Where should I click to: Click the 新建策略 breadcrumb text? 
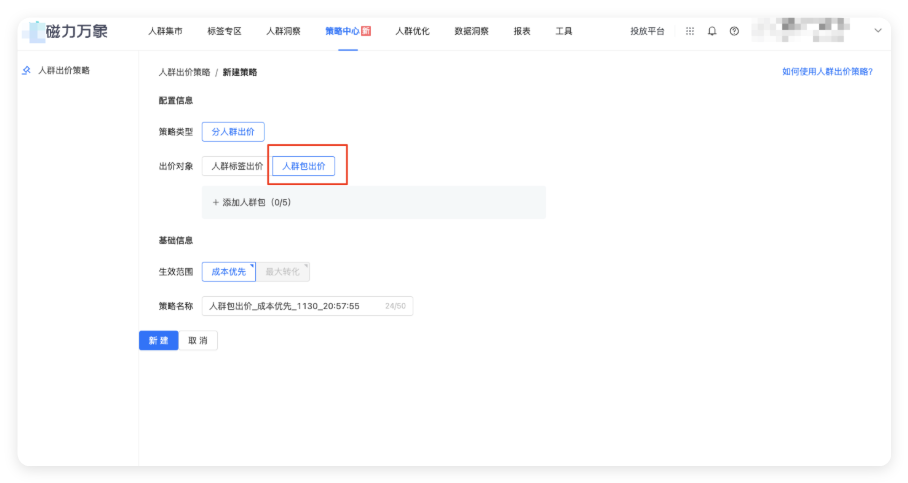point(240,72)
